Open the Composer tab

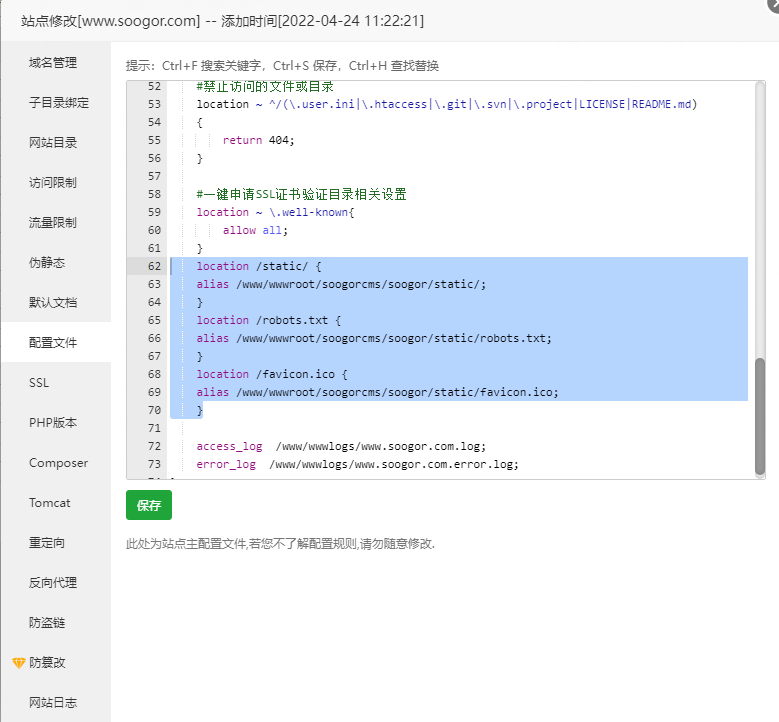pos(58,463)
